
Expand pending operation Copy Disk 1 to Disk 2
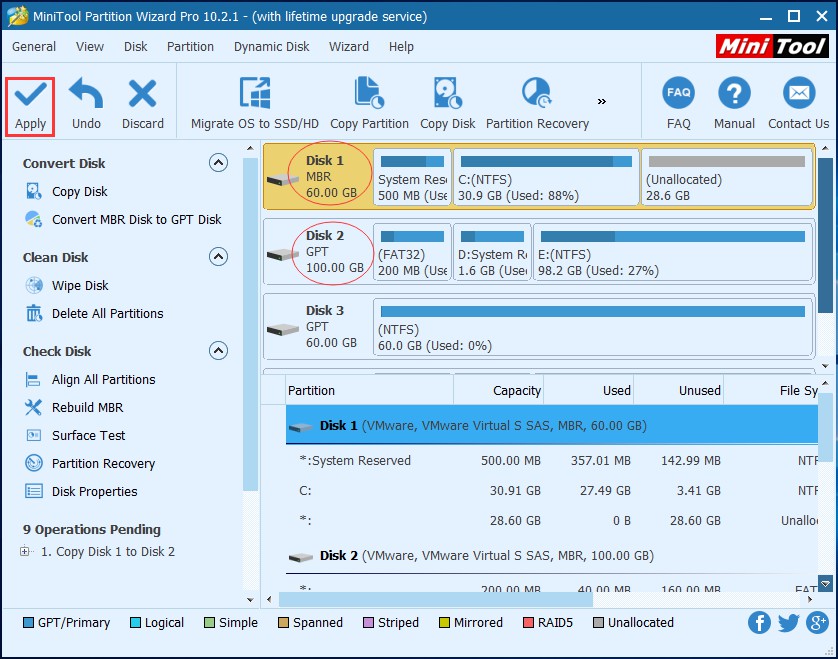pyautogui.click(x=25, y=551)
